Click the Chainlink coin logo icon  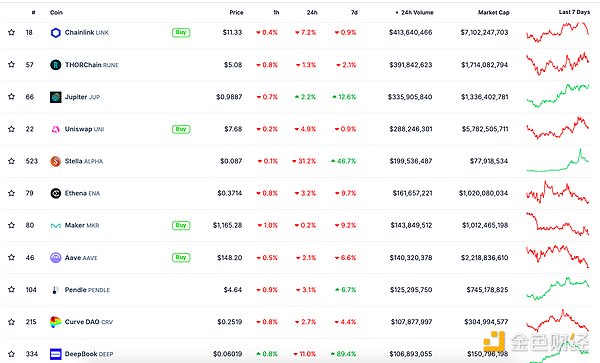tap(55, 33)
